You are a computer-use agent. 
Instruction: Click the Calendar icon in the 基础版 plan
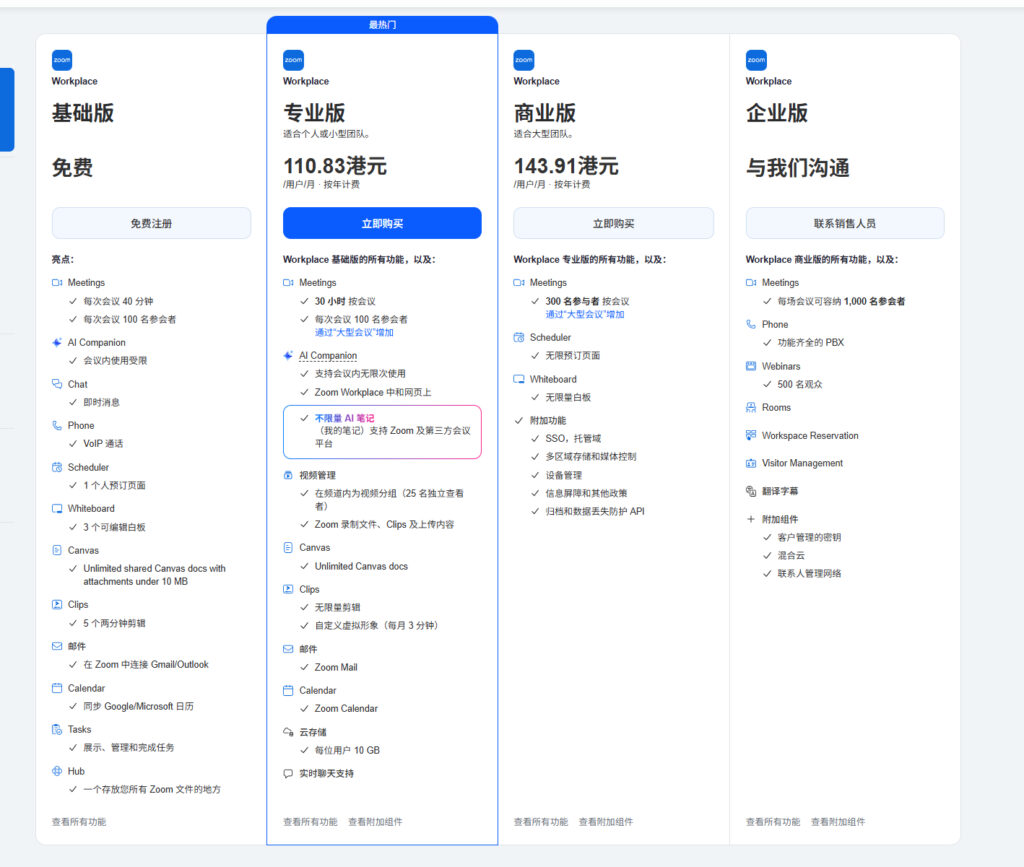click(57, 688)
